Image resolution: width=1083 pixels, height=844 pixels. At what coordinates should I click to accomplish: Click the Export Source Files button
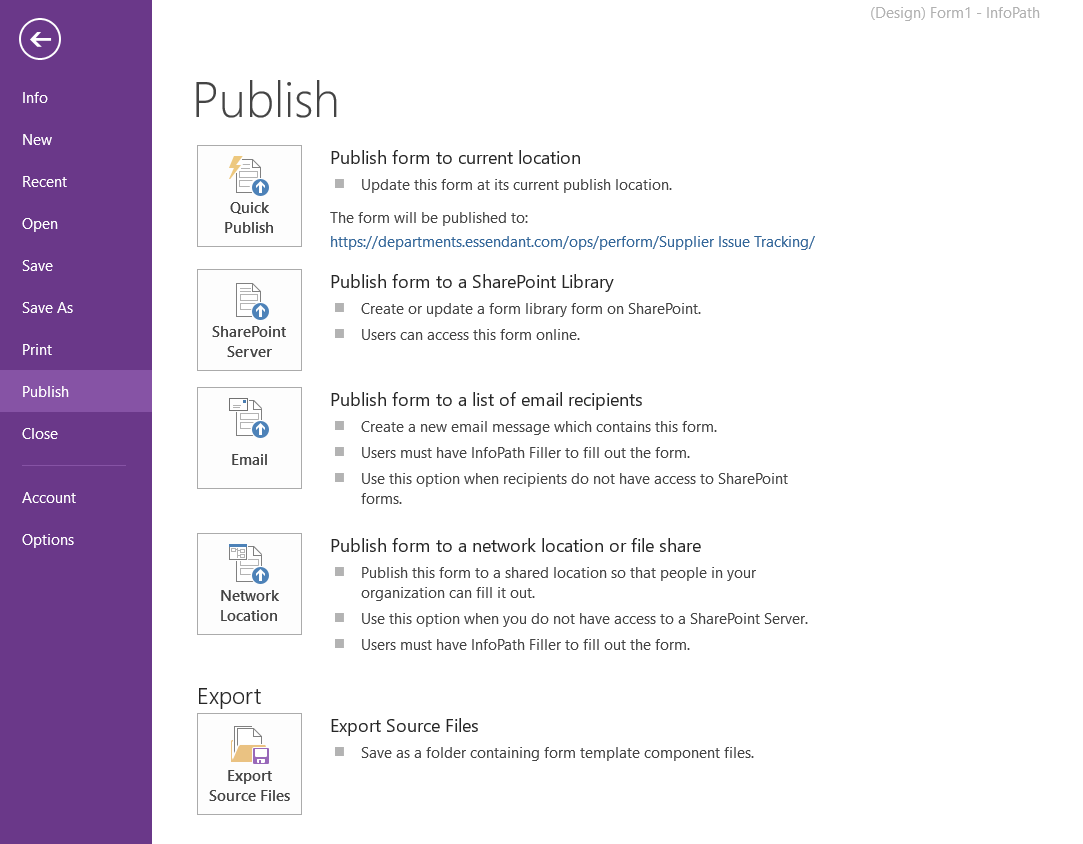pyautogui.click(x=249, y=764)
